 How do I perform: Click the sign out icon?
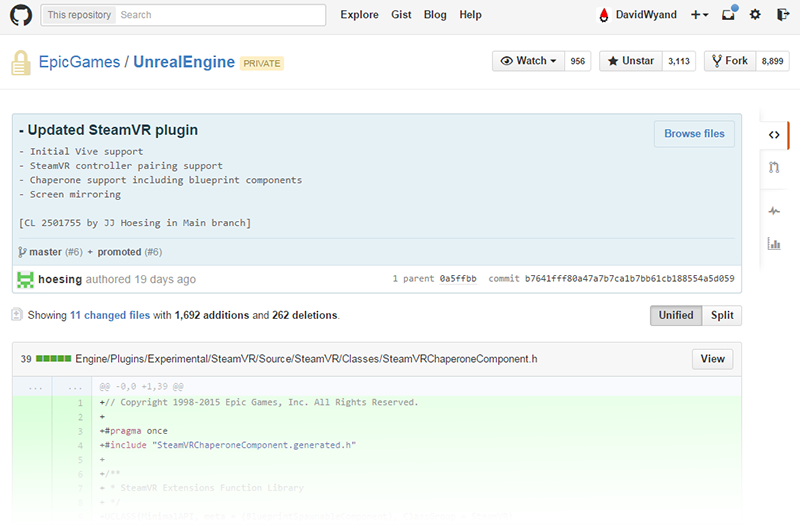pyautogui.click(x=783, y=15)
